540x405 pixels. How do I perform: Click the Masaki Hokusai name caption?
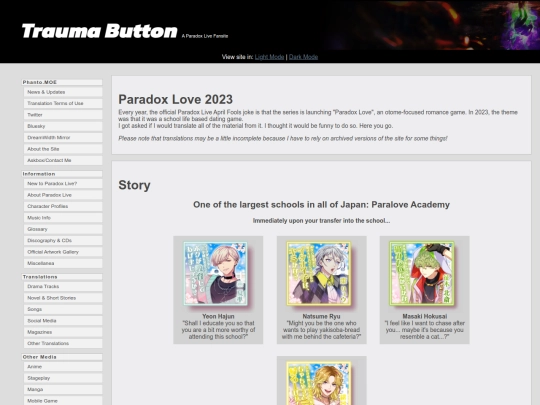coord(425,316)
